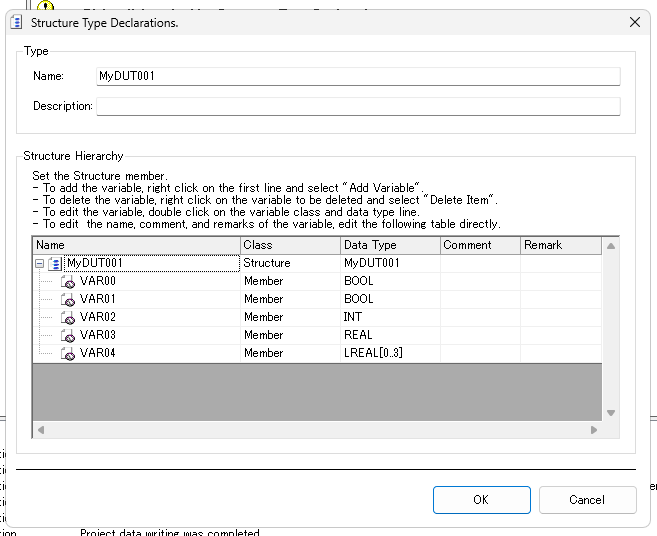Image resolution: width=657 pixels, height=536 pixels.
Task: Click the Member class cell of VAR00
Action: click(x=290, y=281)
